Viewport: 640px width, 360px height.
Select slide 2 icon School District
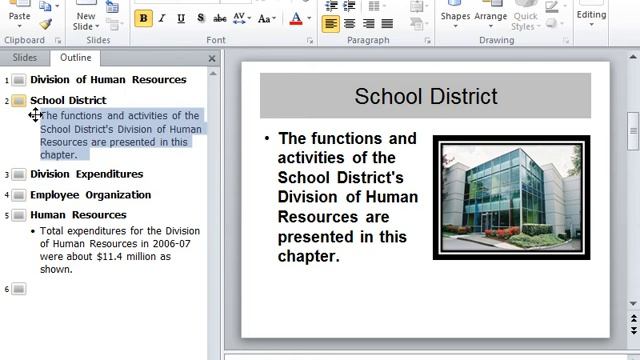coord(18,100)
